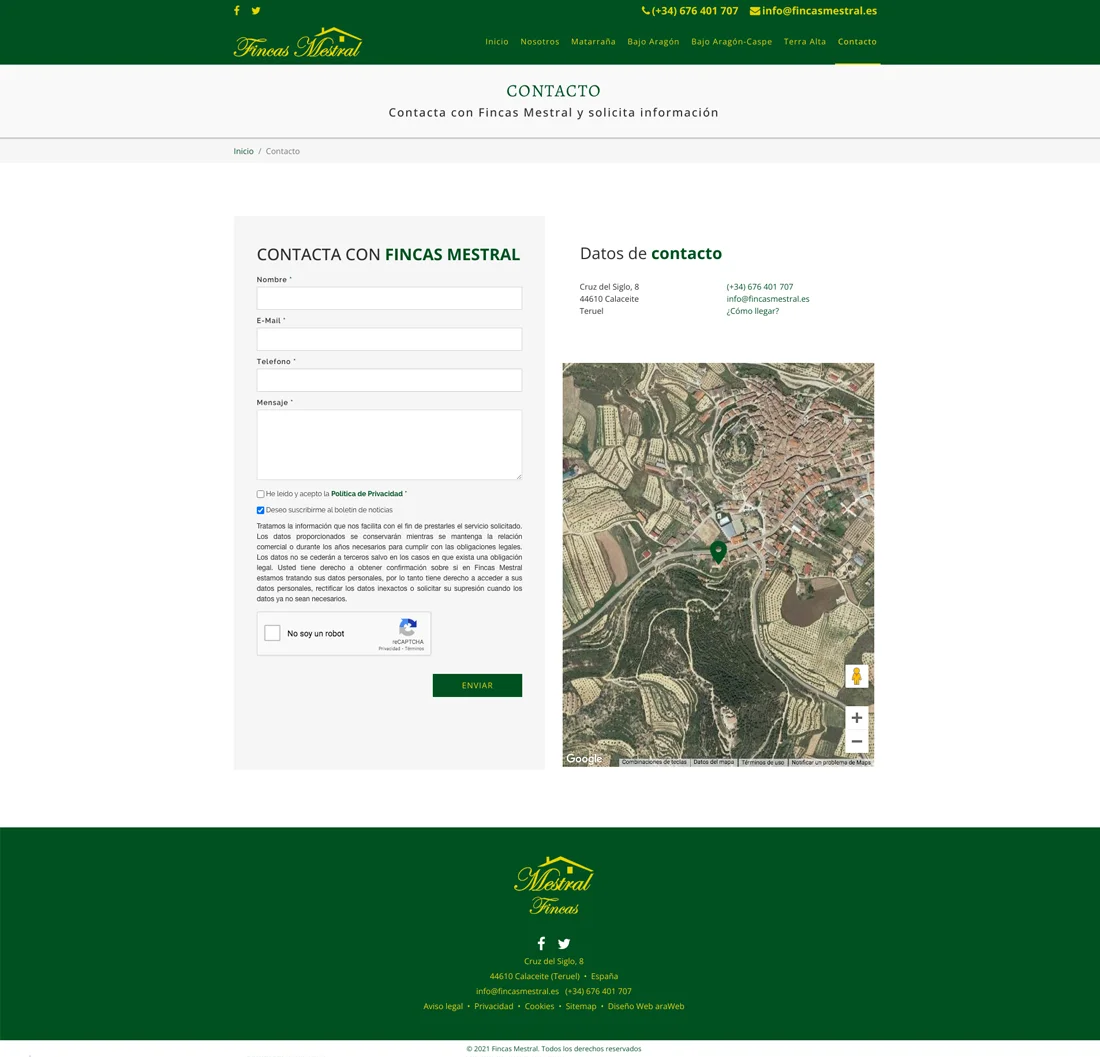
Task: Zoom in the map with plus button
Action: 857,718
